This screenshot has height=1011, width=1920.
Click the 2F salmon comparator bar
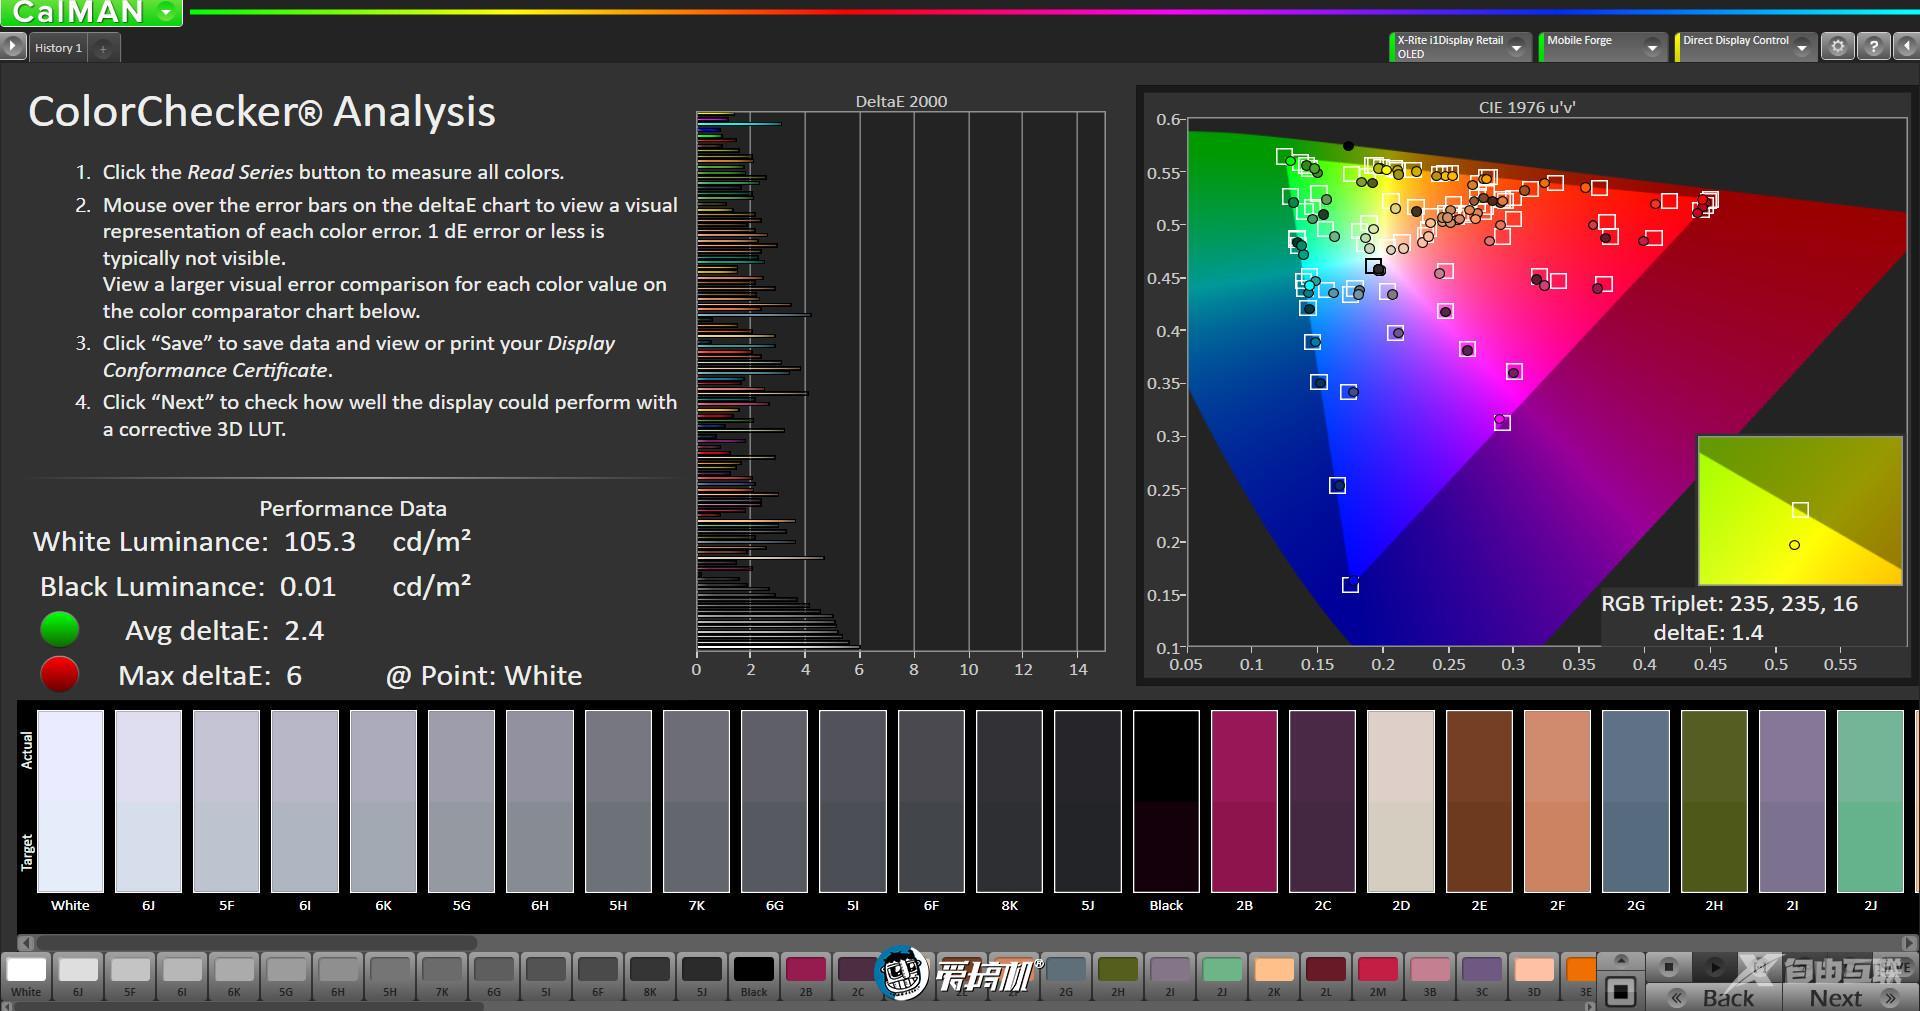[1557, 801]
